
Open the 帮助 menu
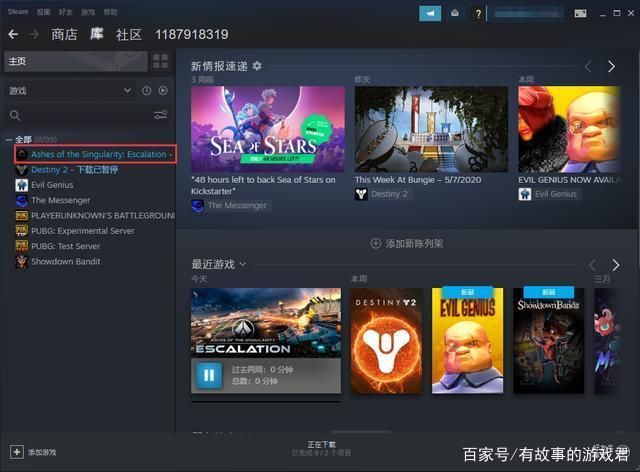[x=110, y=12]
